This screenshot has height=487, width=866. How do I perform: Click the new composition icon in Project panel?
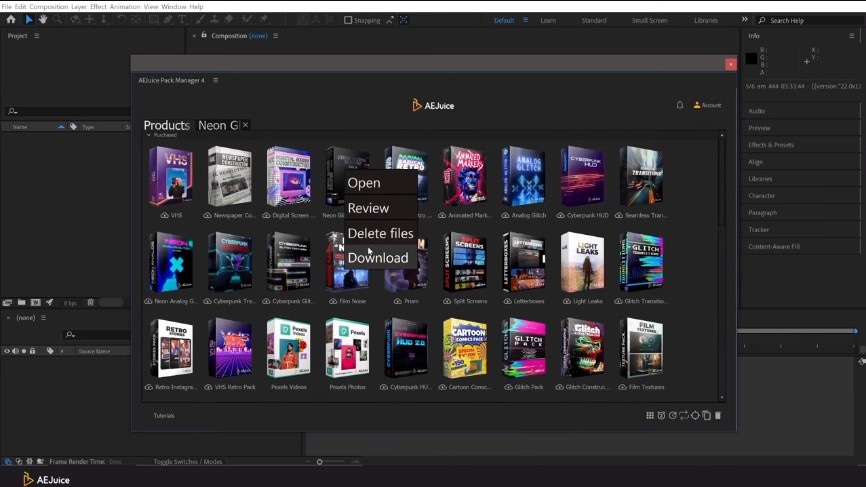[x=35, y=302]
